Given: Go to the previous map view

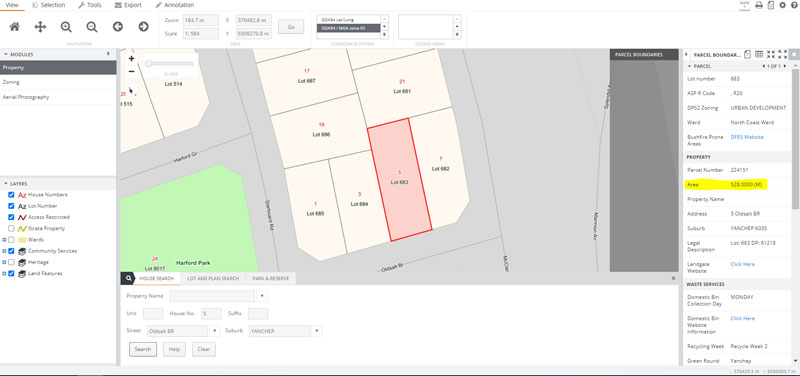Looking at the screenshot, I should 118,27.
